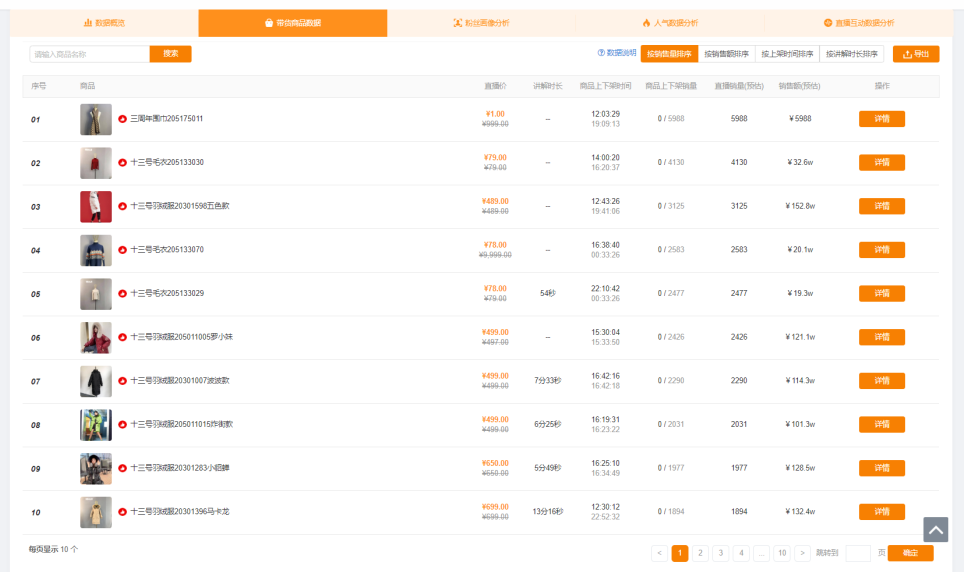Select the 带货商品数据 tab
This screenshot has height=572, width=964.
point(293,23)
